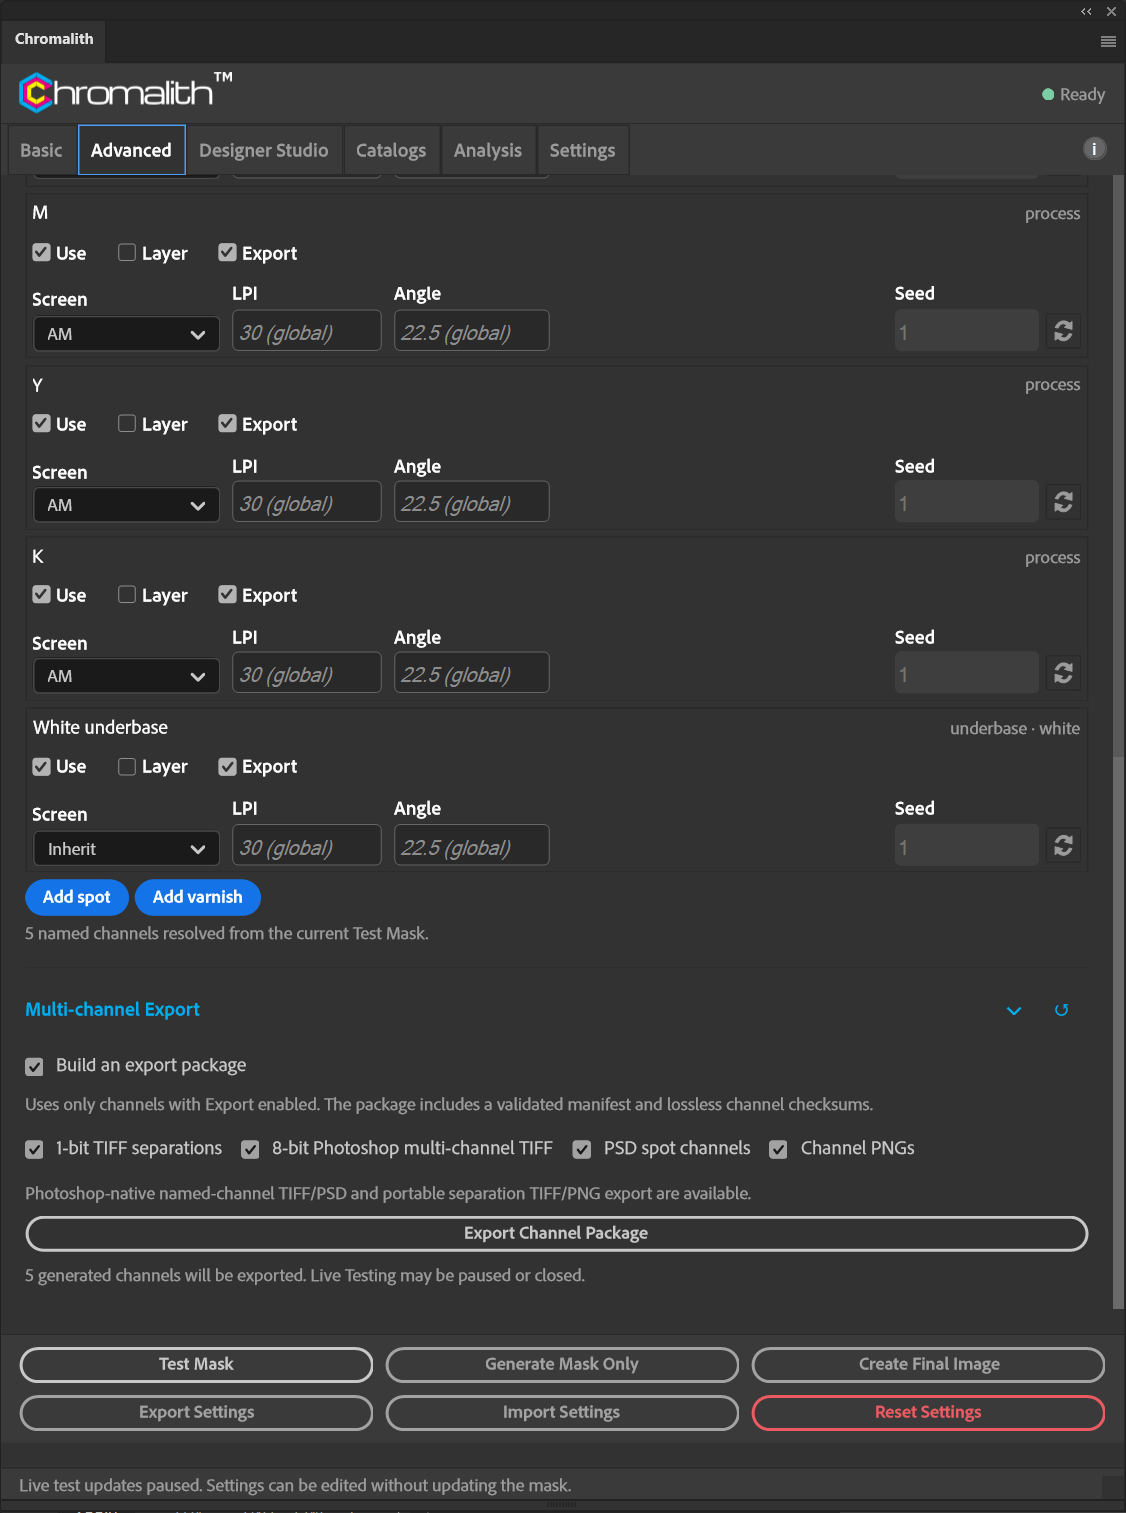This screenshot has width=1126, height=1513.
Task: Click Generate Mask Only button
Action: pyautogui.click(x=562, y=1364)
